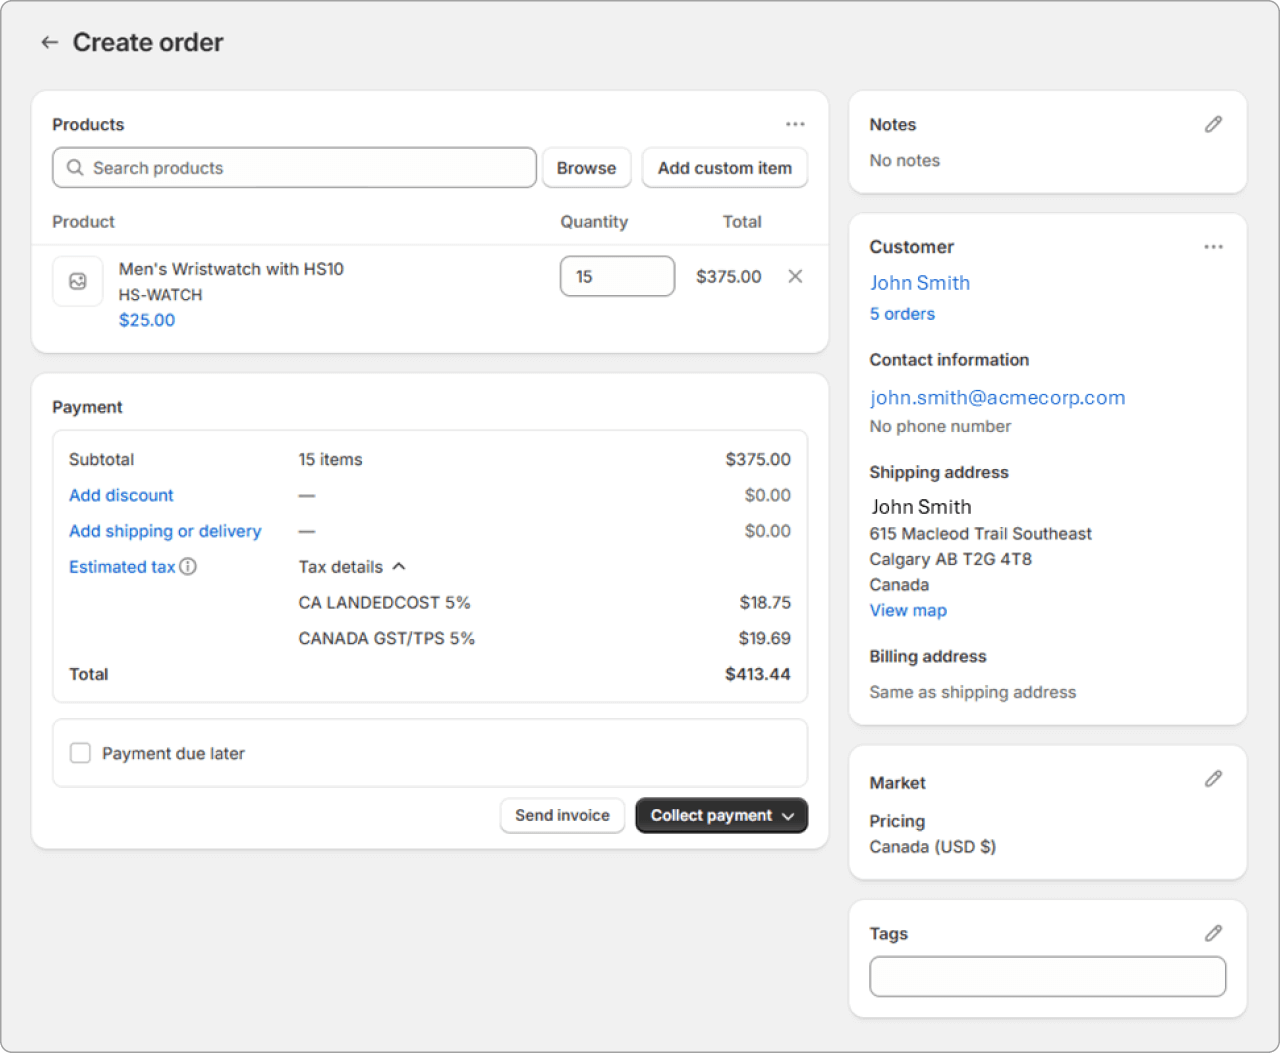Remove Men's Wristwatch item with X
This screenshot has height=1053, width=1280.
(795, 276)
